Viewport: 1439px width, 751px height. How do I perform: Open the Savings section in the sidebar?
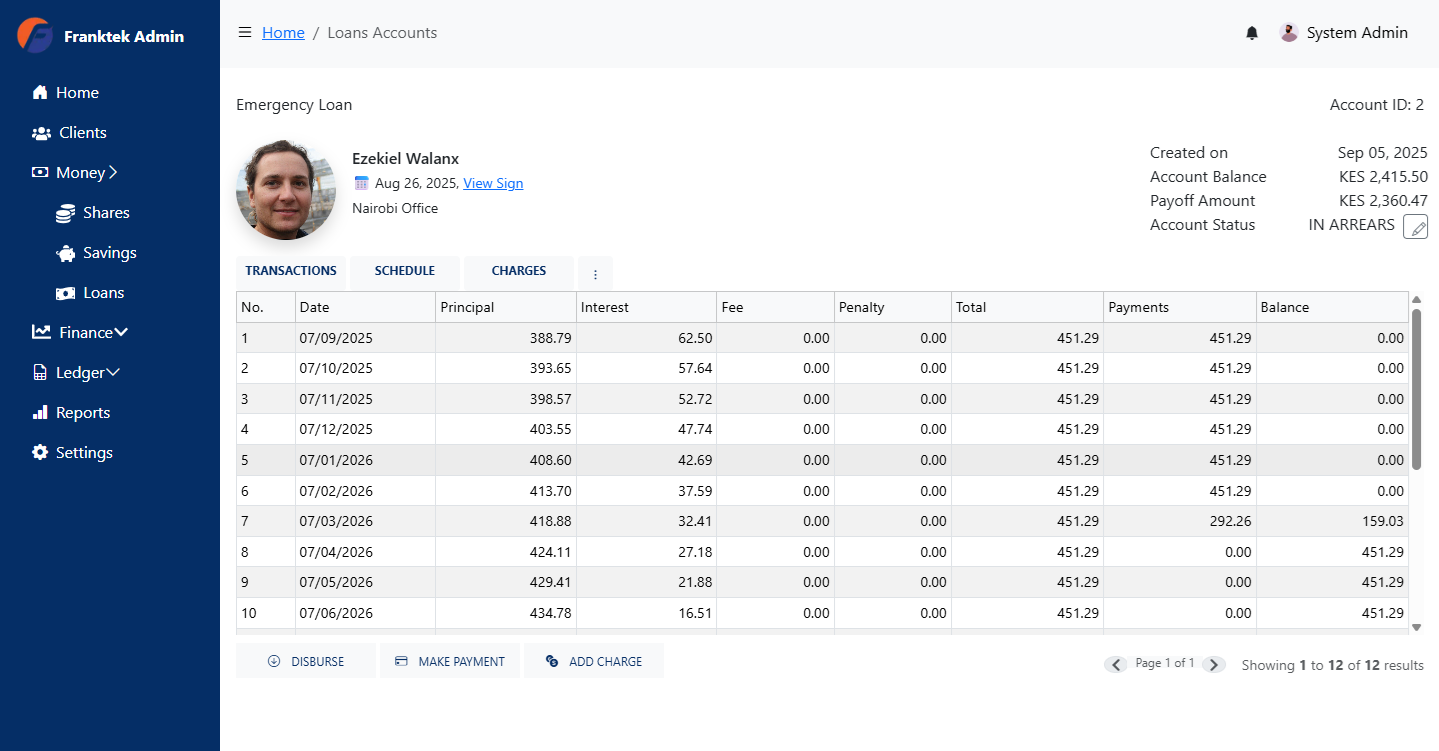pyautogui.click(x=109, y=252)
